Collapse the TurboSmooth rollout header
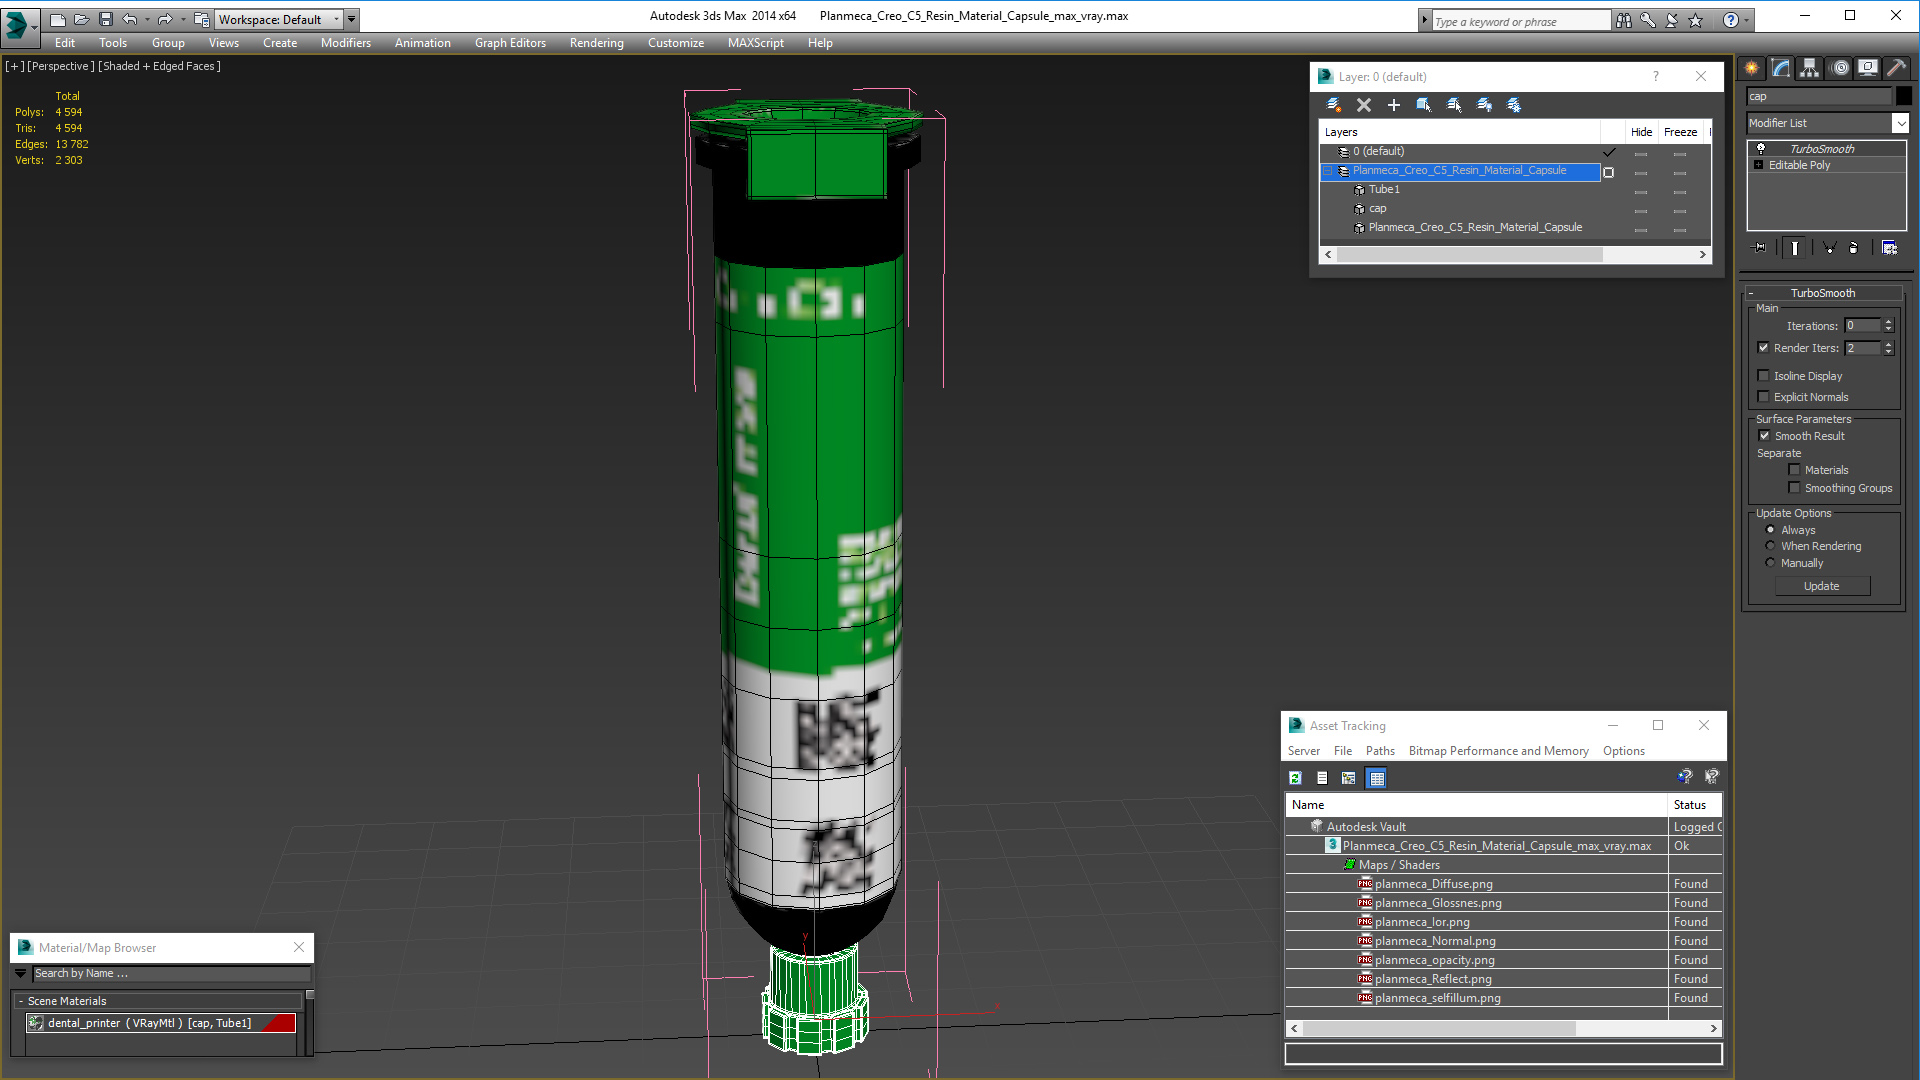Image resolution: width=1920 pixels, height=1080 pixels. coord(1822,293)
